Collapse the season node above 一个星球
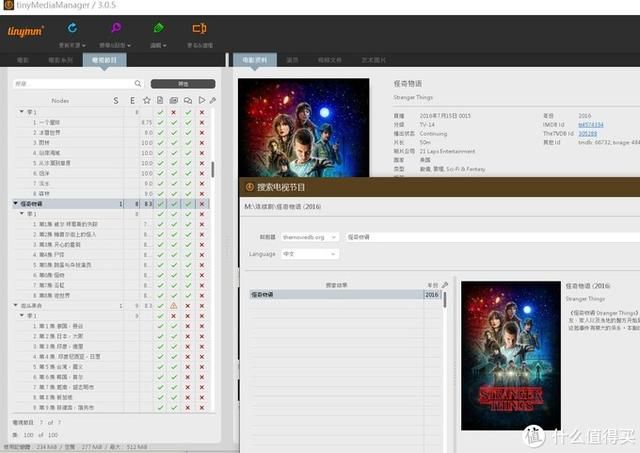The image size is (640, 453). click(x=22, y=111)
